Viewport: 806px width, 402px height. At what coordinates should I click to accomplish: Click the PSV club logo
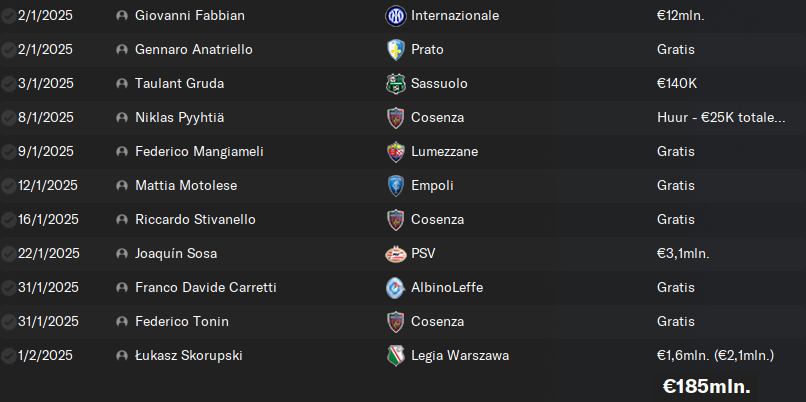[396, 254]
